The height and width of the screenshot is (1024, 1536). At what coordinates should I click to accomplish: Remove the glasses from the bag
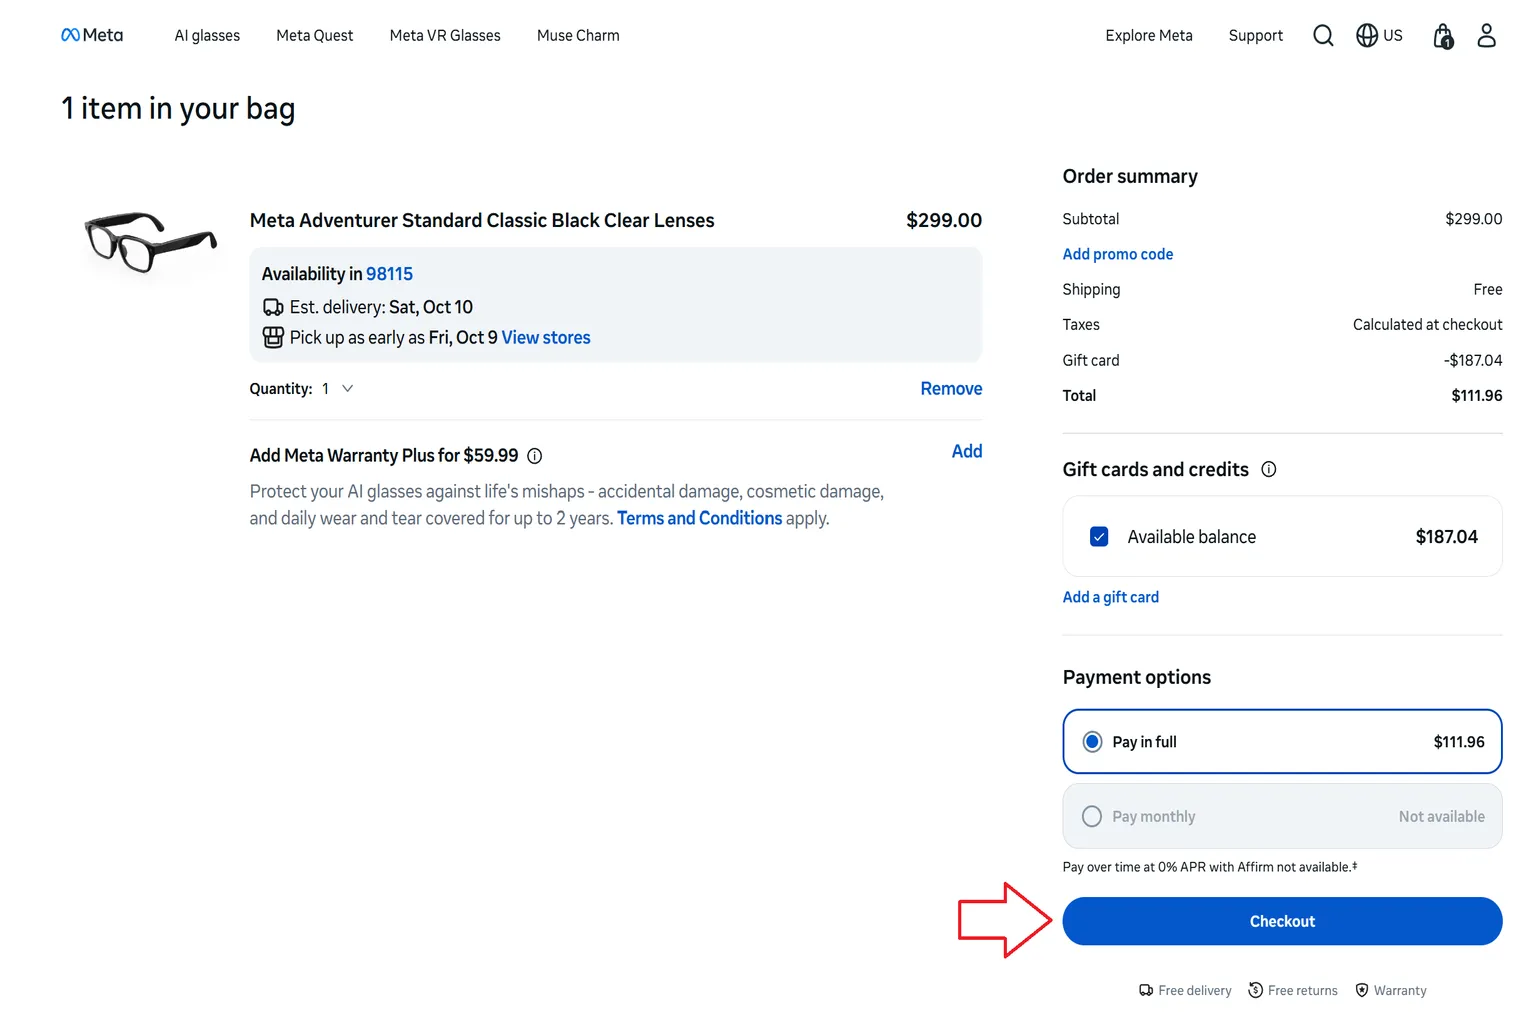pos(951,389)
